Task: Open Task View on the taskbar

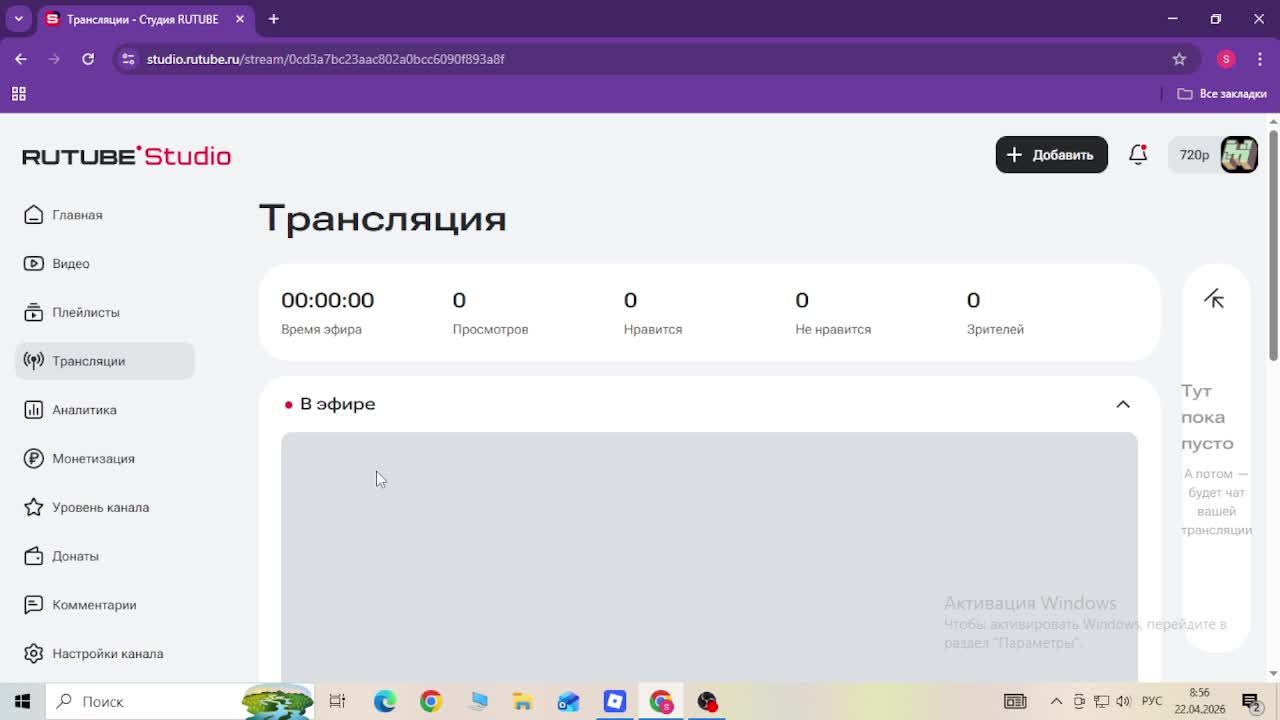Action: (337, 701)
